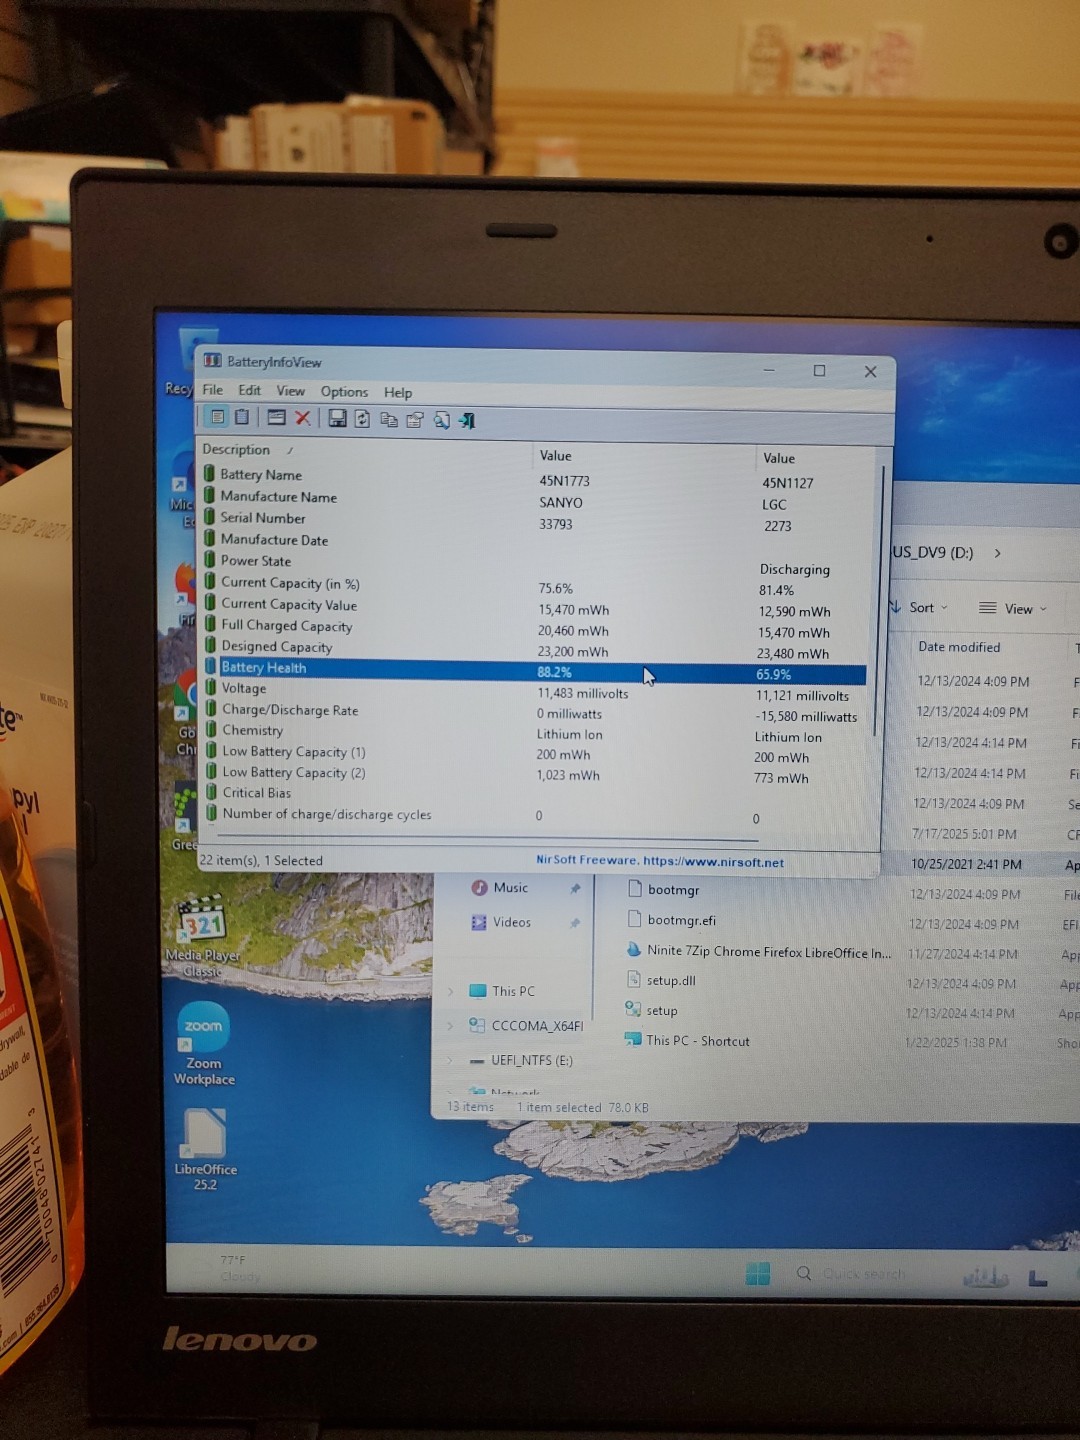This screenshot has width=1080, height=1440.
Task: Open LibreOffice 25.2 desktop shortcut
Action: (205, 1150)
